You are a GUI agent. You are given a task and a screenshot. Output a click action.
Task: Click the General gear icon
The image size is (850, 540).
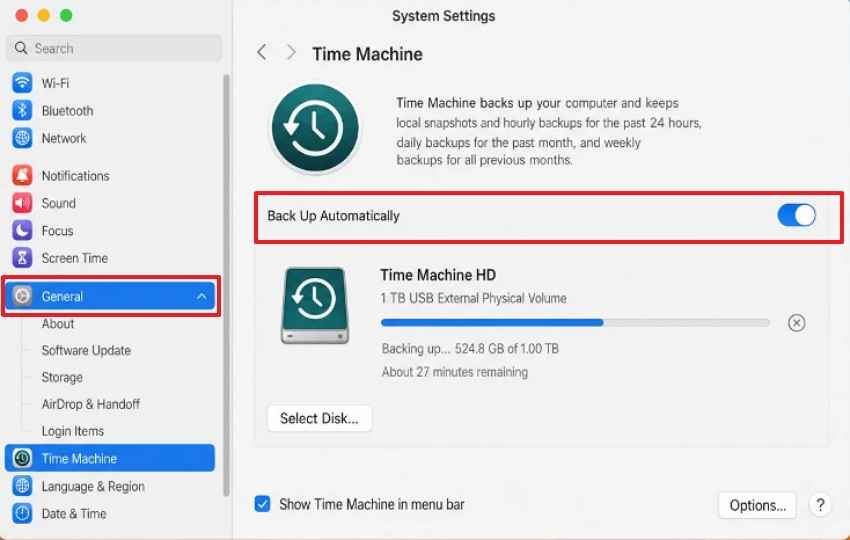(x=22, y=296)
